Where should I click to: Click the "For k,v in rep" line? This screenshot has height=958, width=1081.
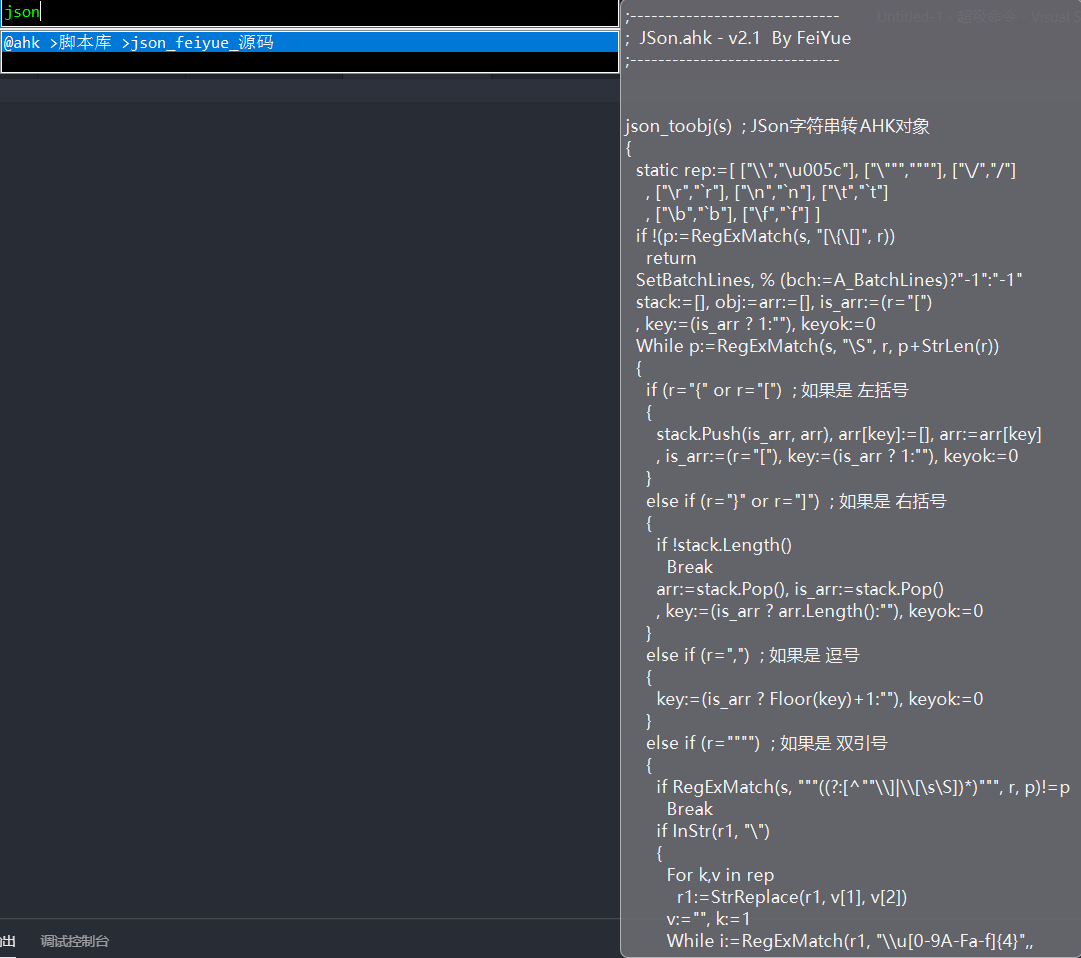tap(720, 875)
